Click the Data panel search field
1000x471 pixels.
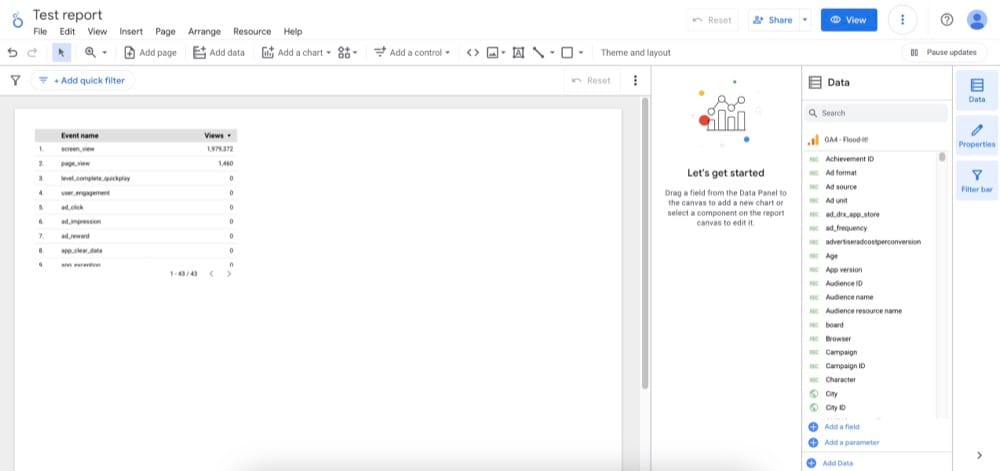coord(876,113)
